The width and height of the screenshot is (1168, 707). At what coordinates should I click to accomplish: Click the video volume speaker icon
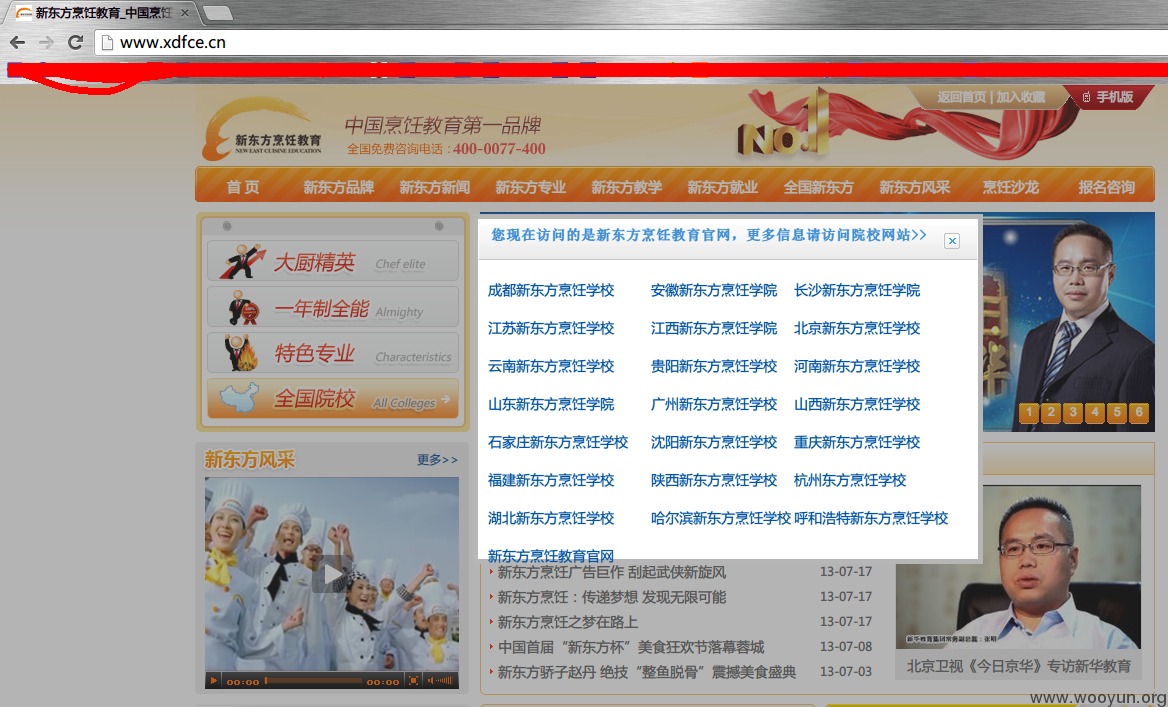[431, 680]
